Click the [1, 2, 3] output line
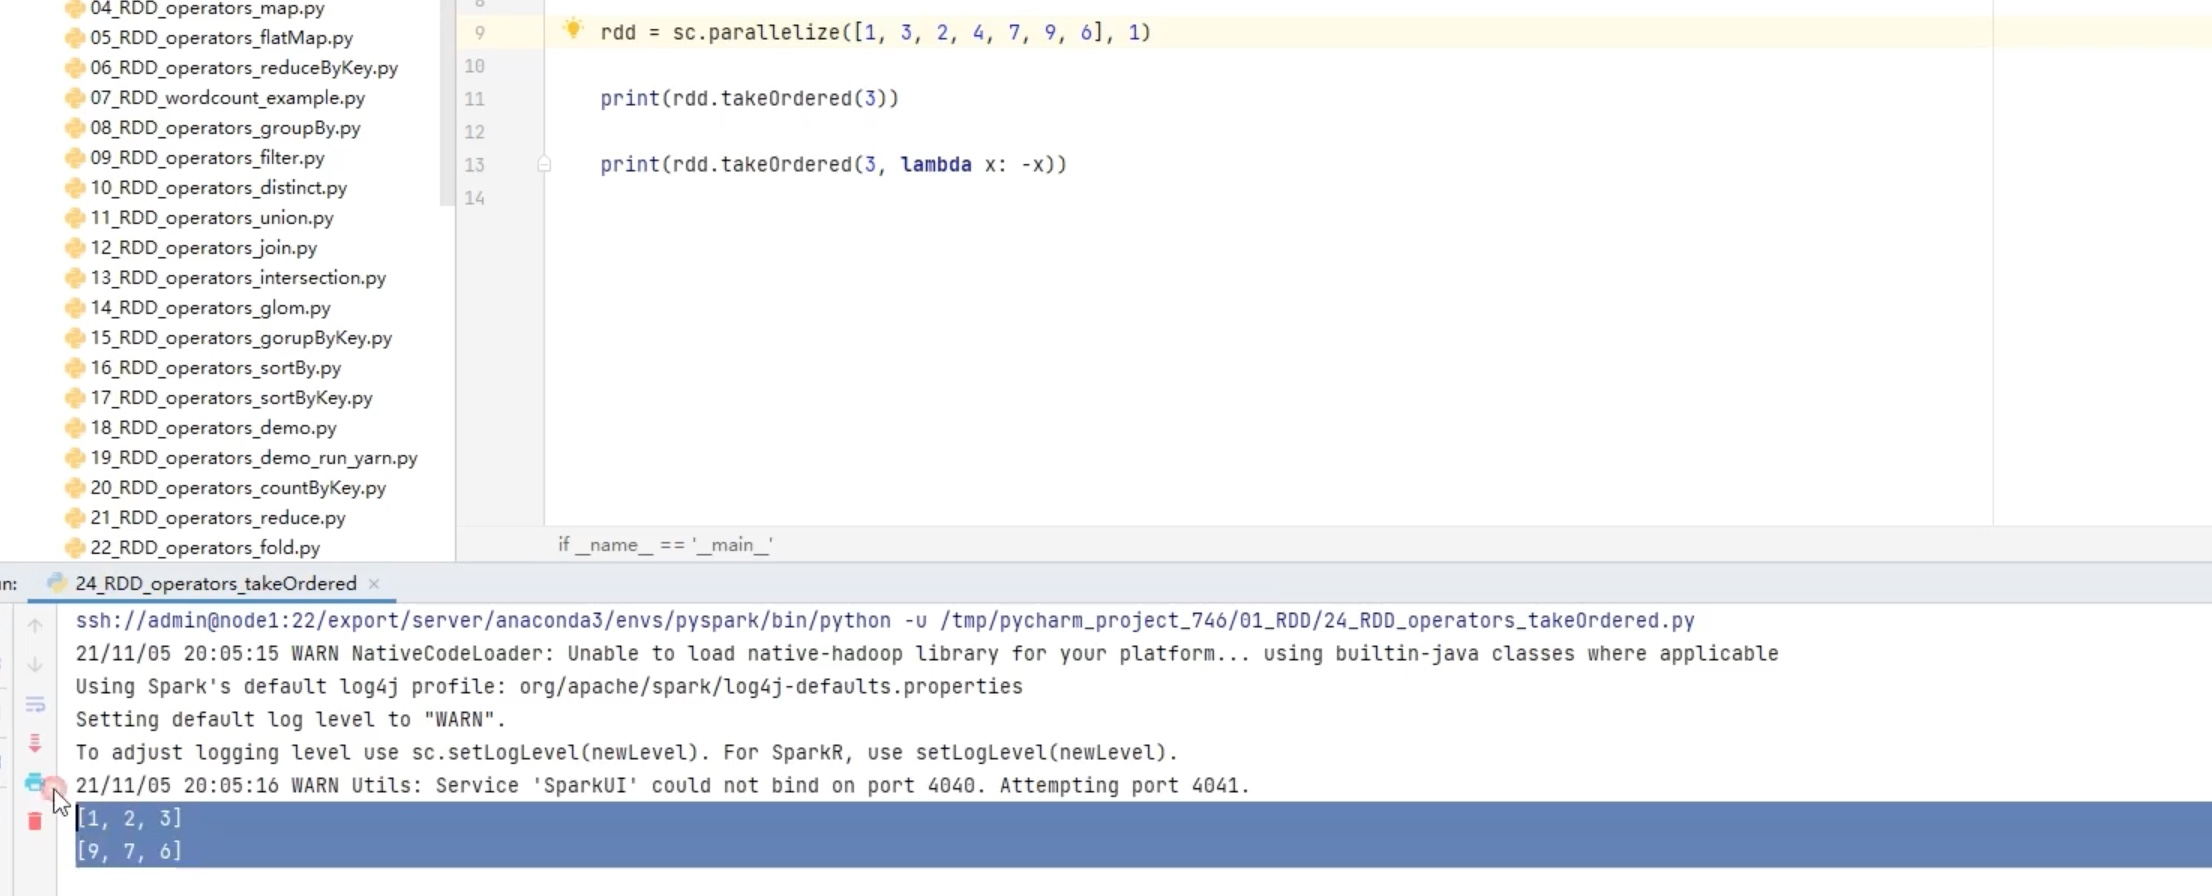The height and width of the screenshot is (896, 2212). click(x=129, y=818)
